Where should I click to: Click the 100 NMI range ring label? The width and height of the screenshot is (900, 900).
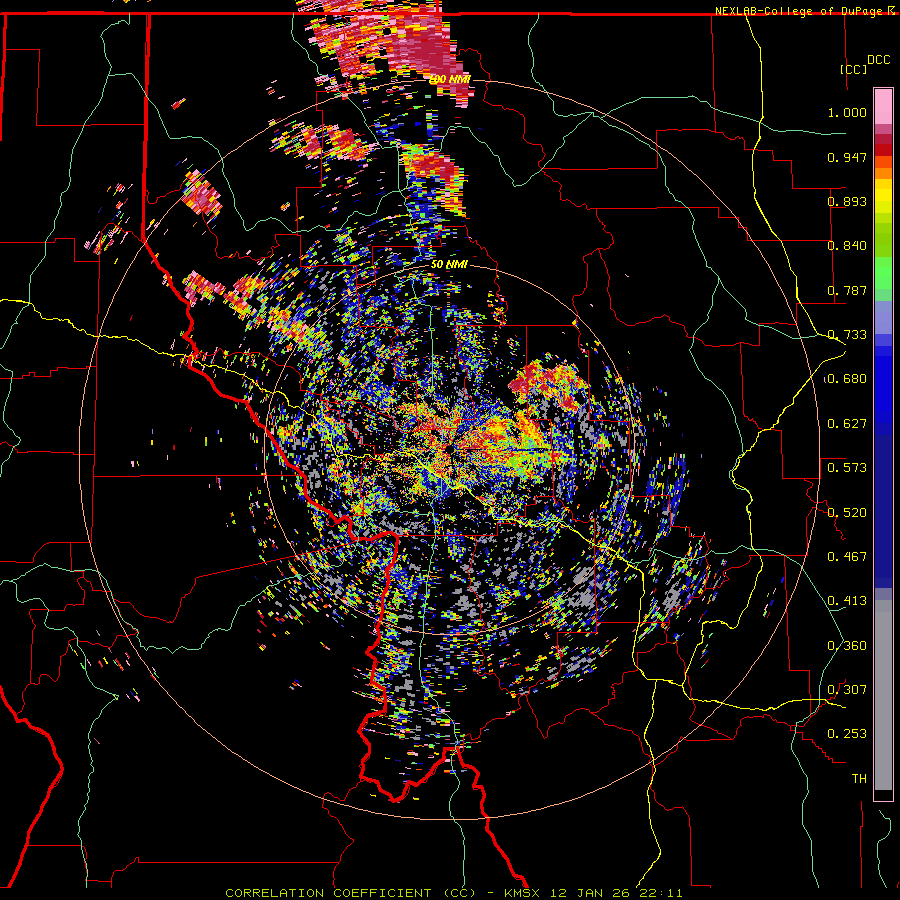point(449,79)
